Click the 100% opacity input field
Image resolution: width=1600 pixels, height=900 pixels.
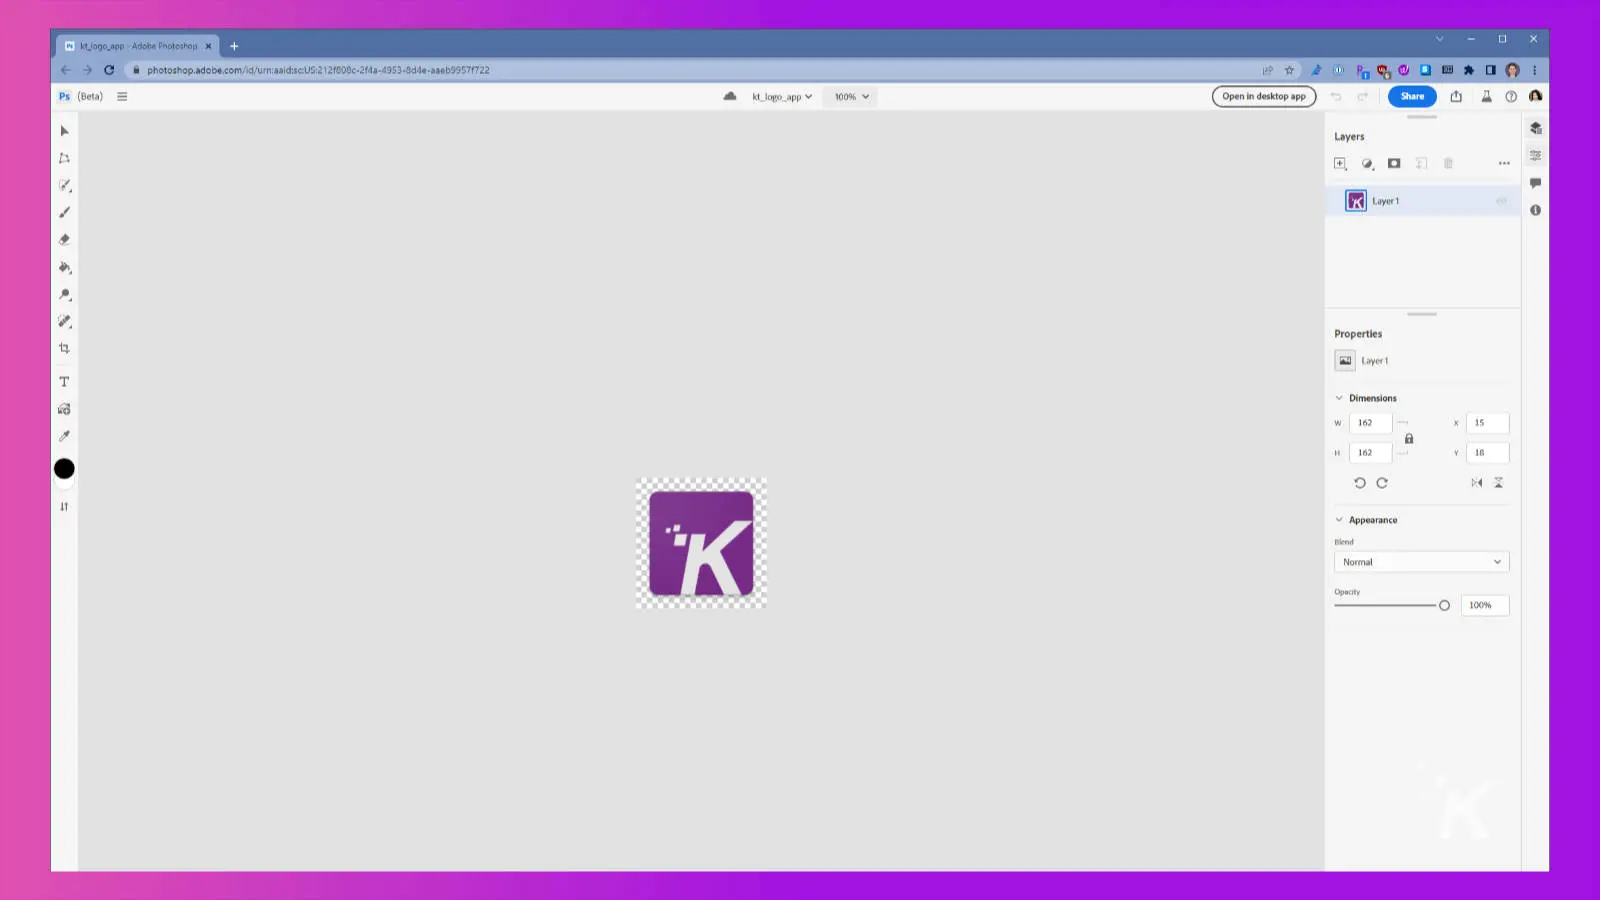1485,605
